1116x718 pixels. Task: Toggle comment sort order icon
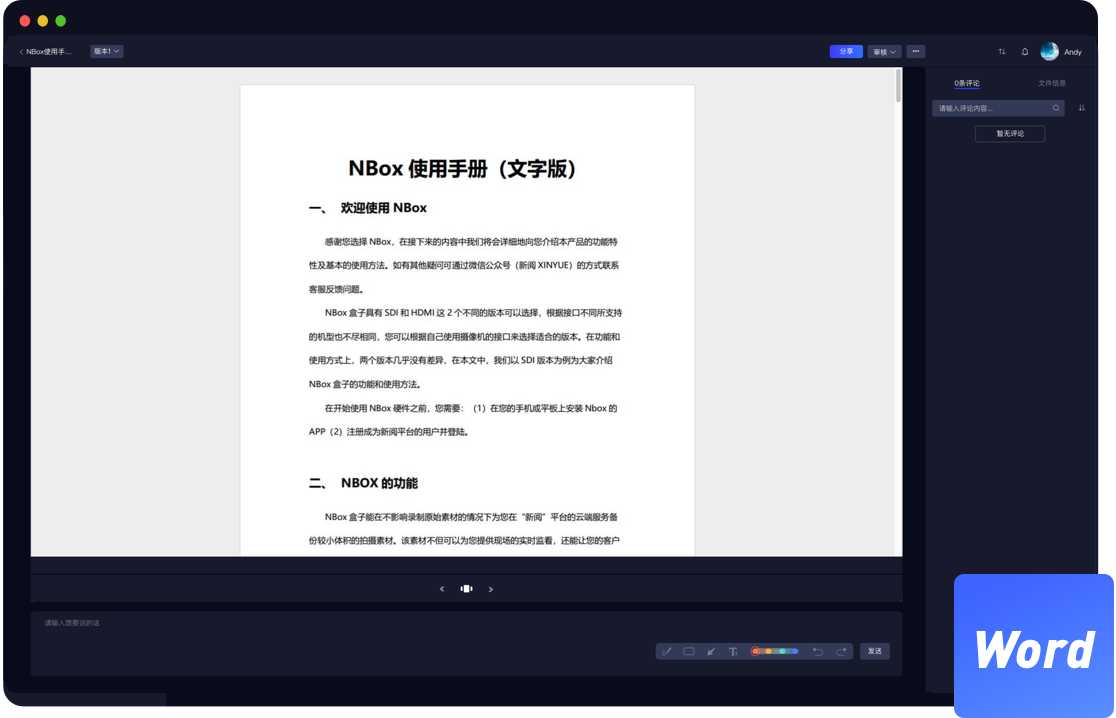1082,108
